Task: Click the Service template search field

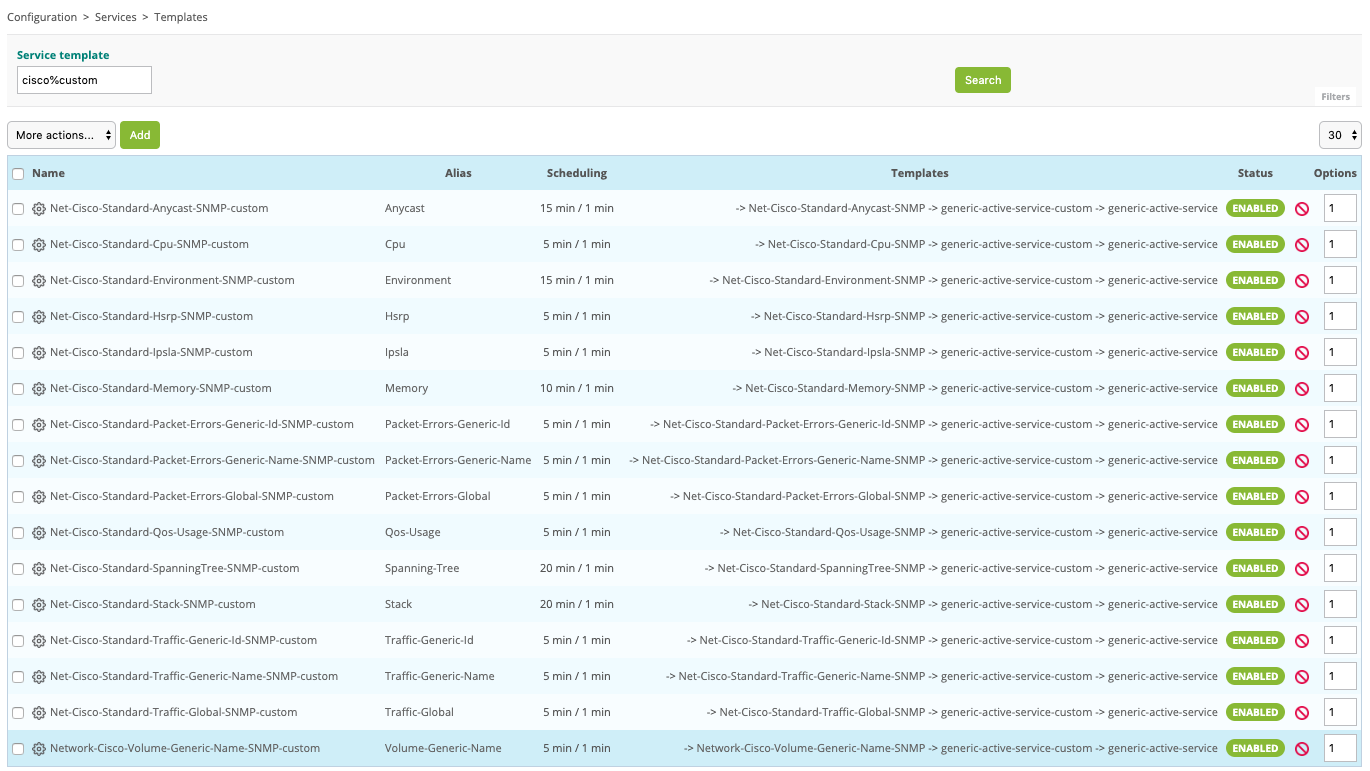Action: coord(84,80)
